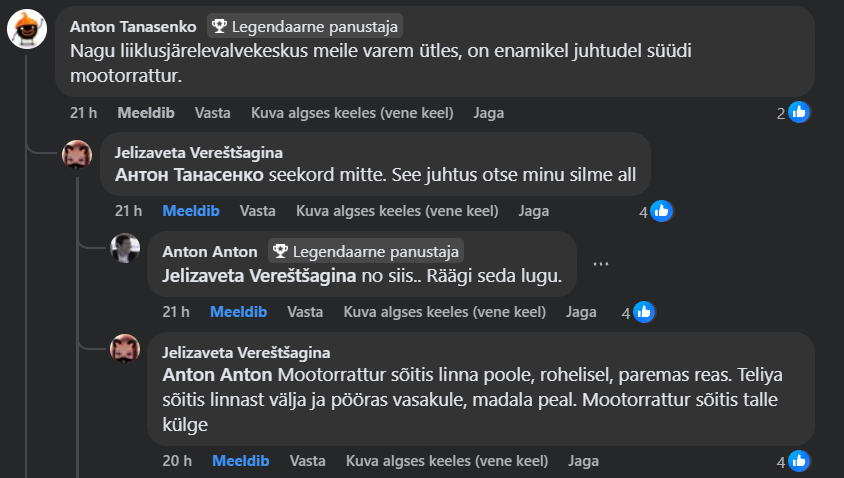Click Vasta under the 20 h reply
Image resolution: width=844 pixels, height=478 pixels.
click(307, 461)
